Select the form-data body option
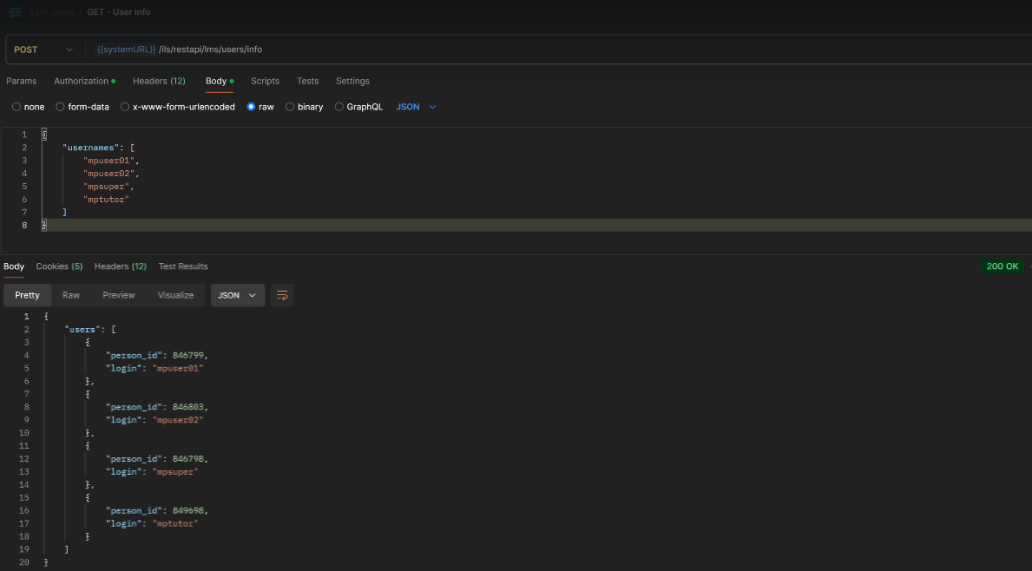 point(60,107)
